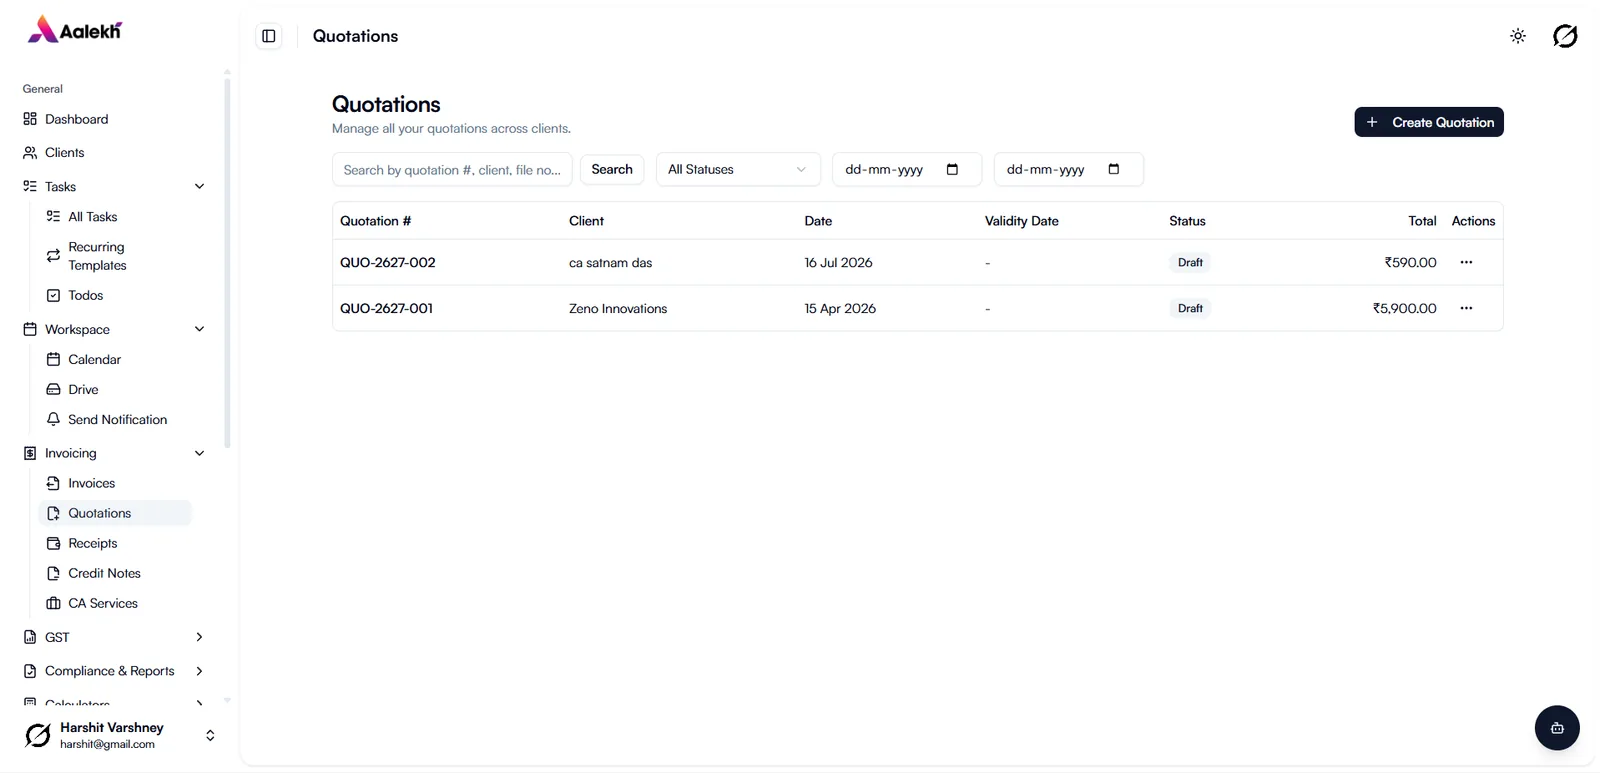Click client name ca satnam das
1600x773 pixels.
coord(611,263)
